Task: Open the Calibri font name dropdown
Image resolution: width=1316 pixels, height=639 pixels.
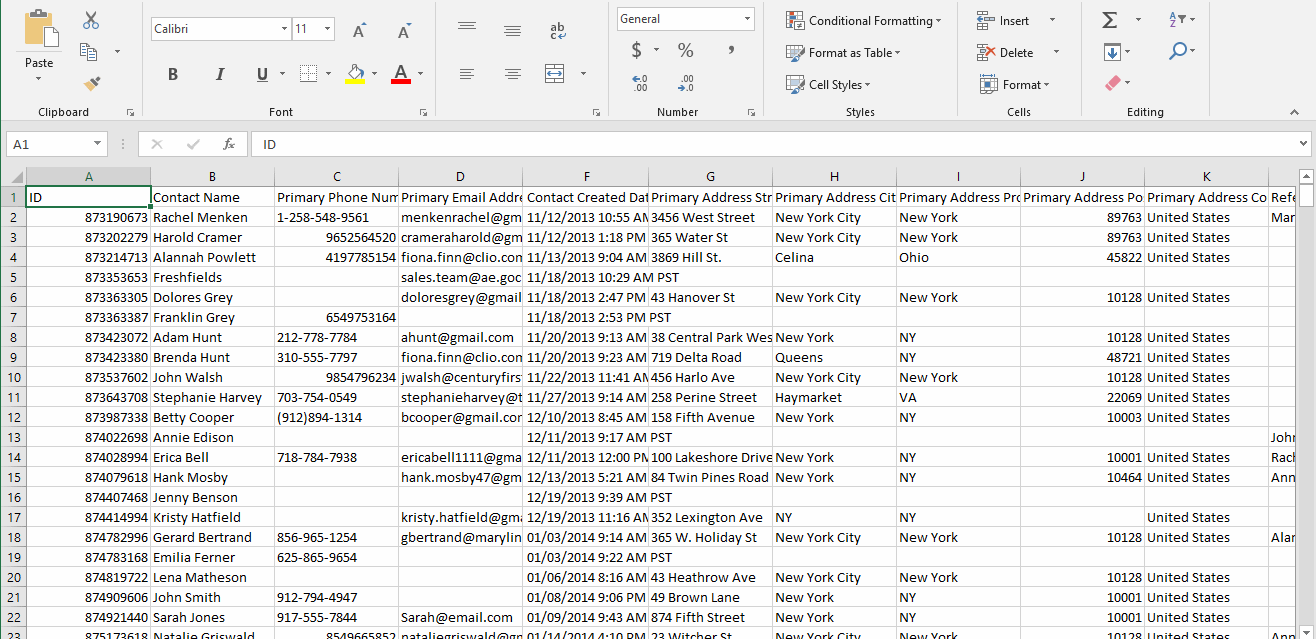Action: 284,29
